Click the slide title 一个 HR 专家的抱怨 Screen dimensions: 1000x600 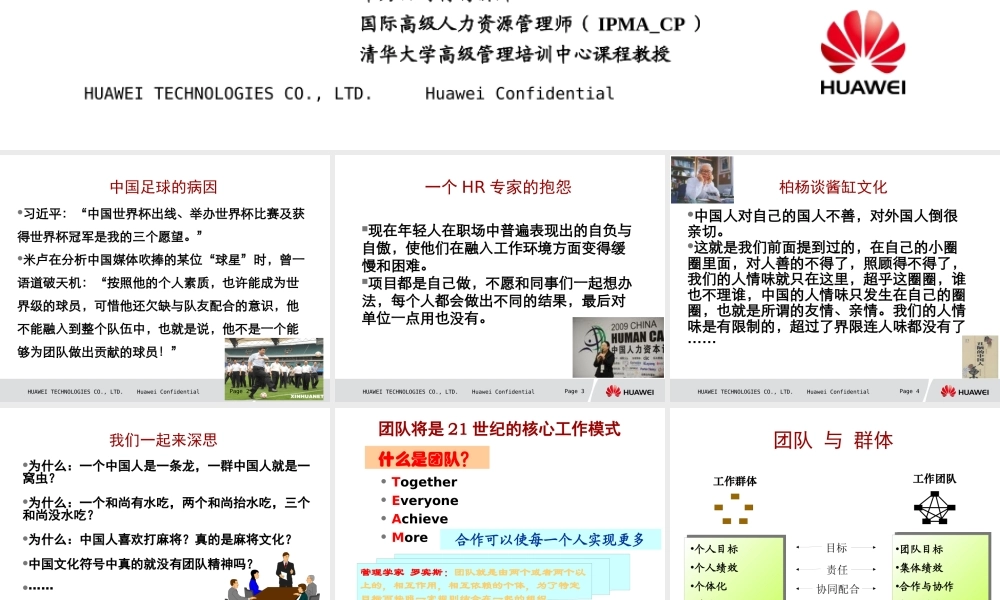[498, 187]
